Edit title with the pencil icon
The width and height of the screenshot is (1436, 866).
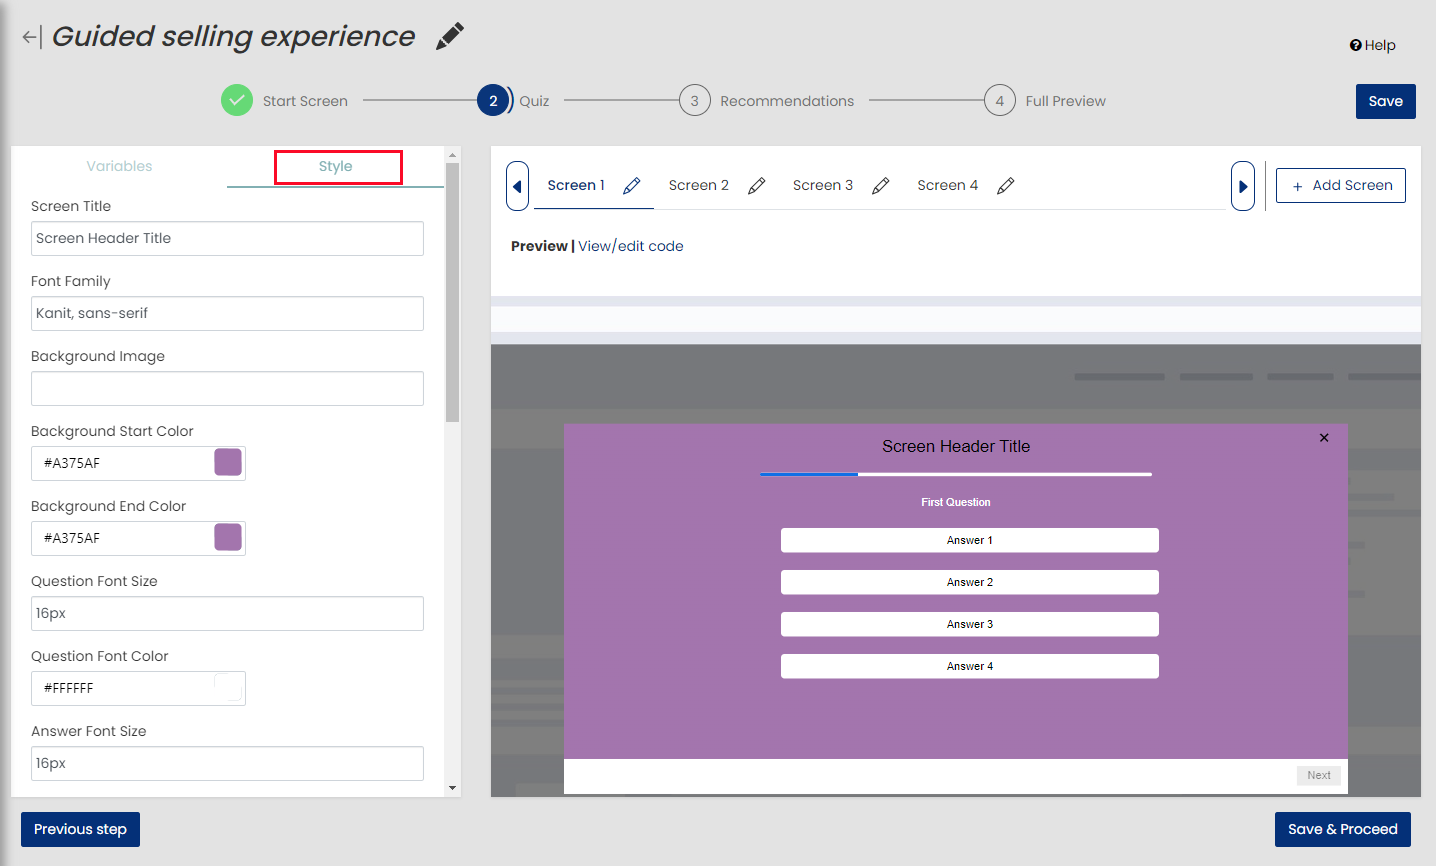450,36
